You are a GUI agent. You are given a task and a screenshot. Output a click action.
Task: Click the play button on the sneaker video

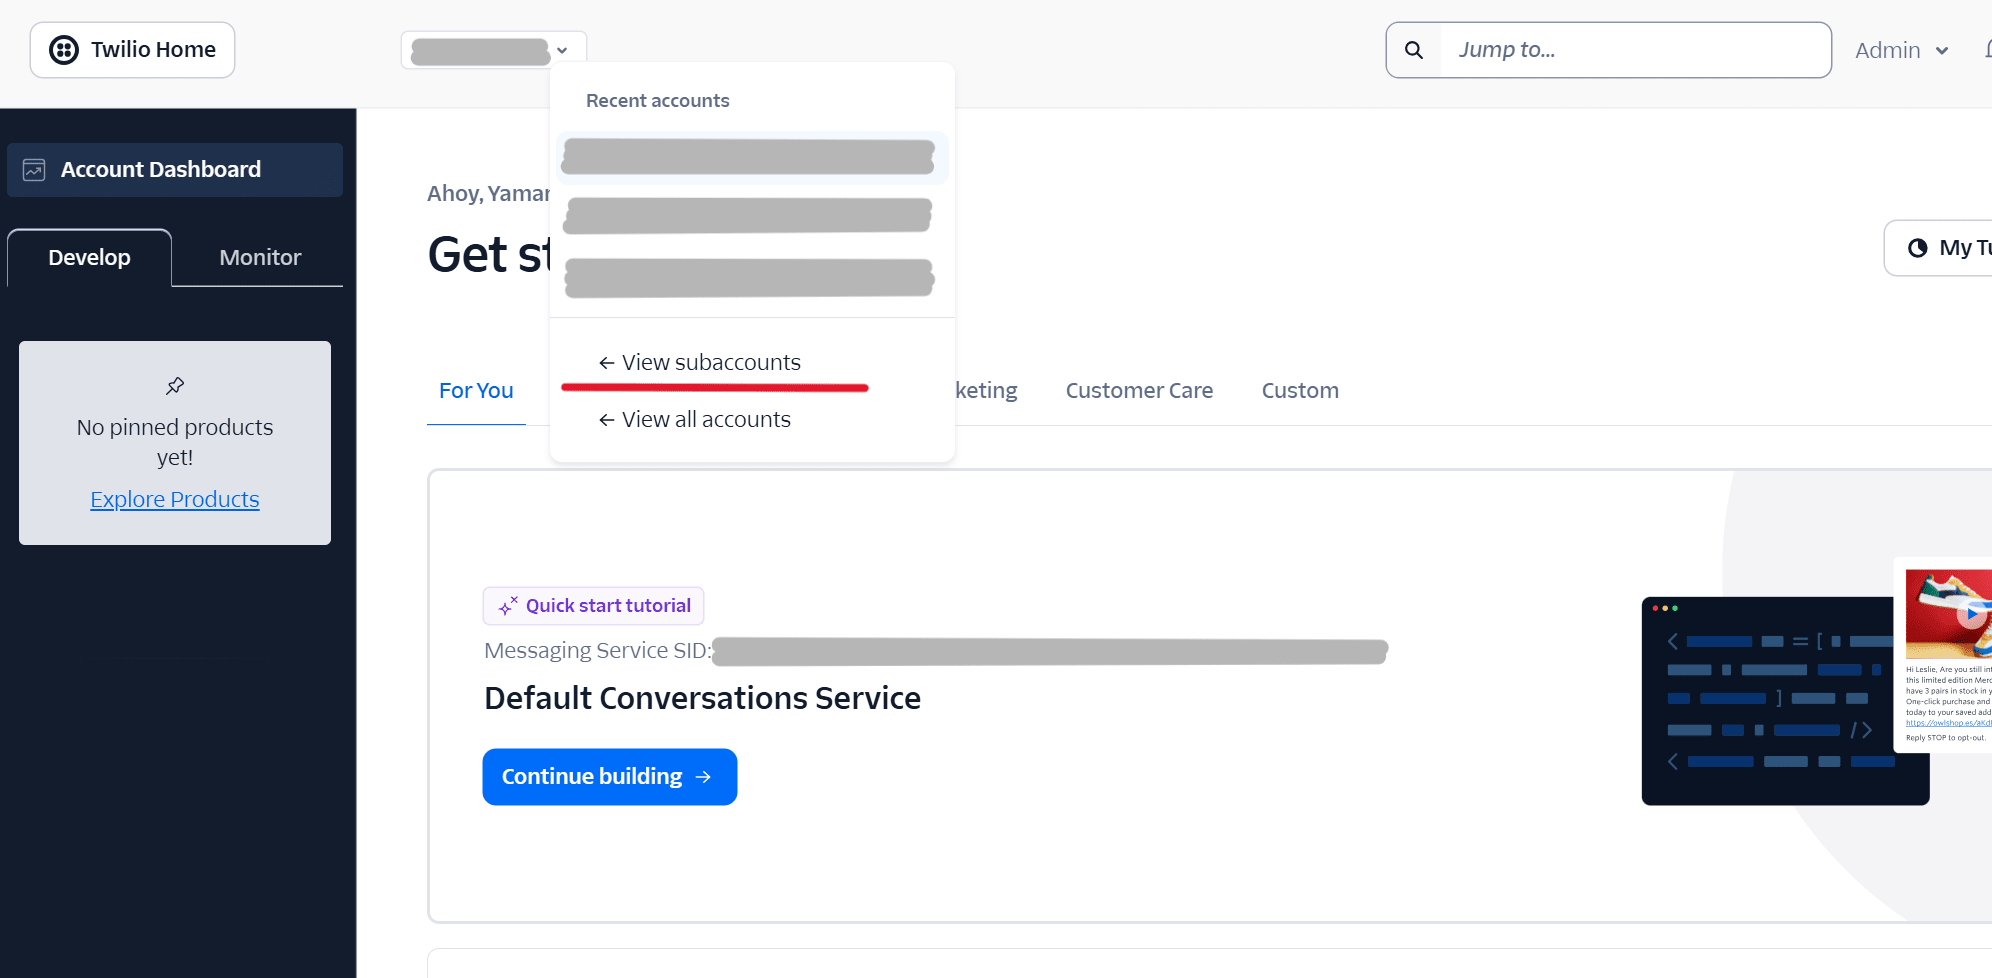click(x=1971, y=613)
